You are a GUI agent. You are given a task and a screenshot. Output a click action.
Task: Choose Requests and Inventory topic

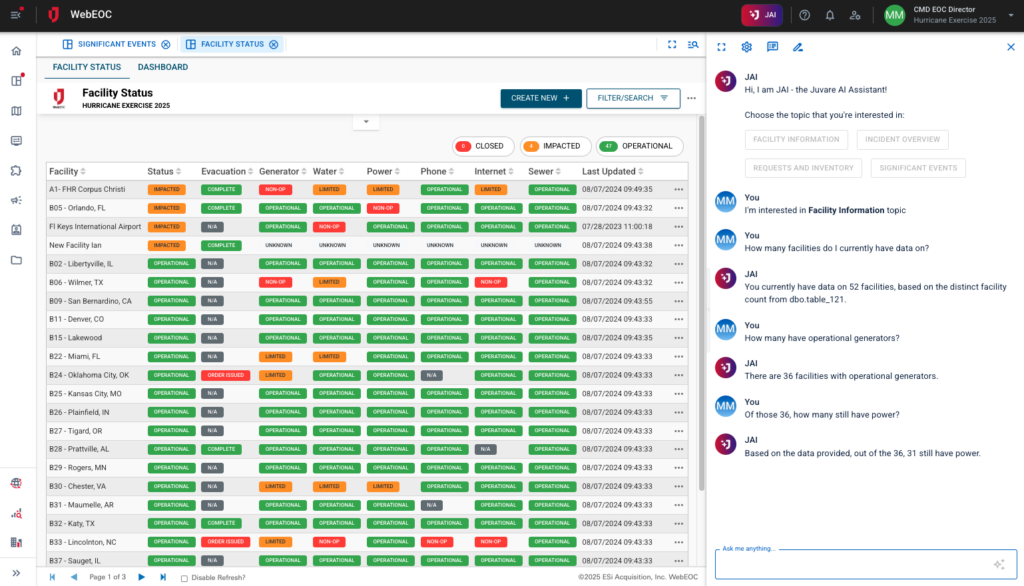(x=803, y=168)
